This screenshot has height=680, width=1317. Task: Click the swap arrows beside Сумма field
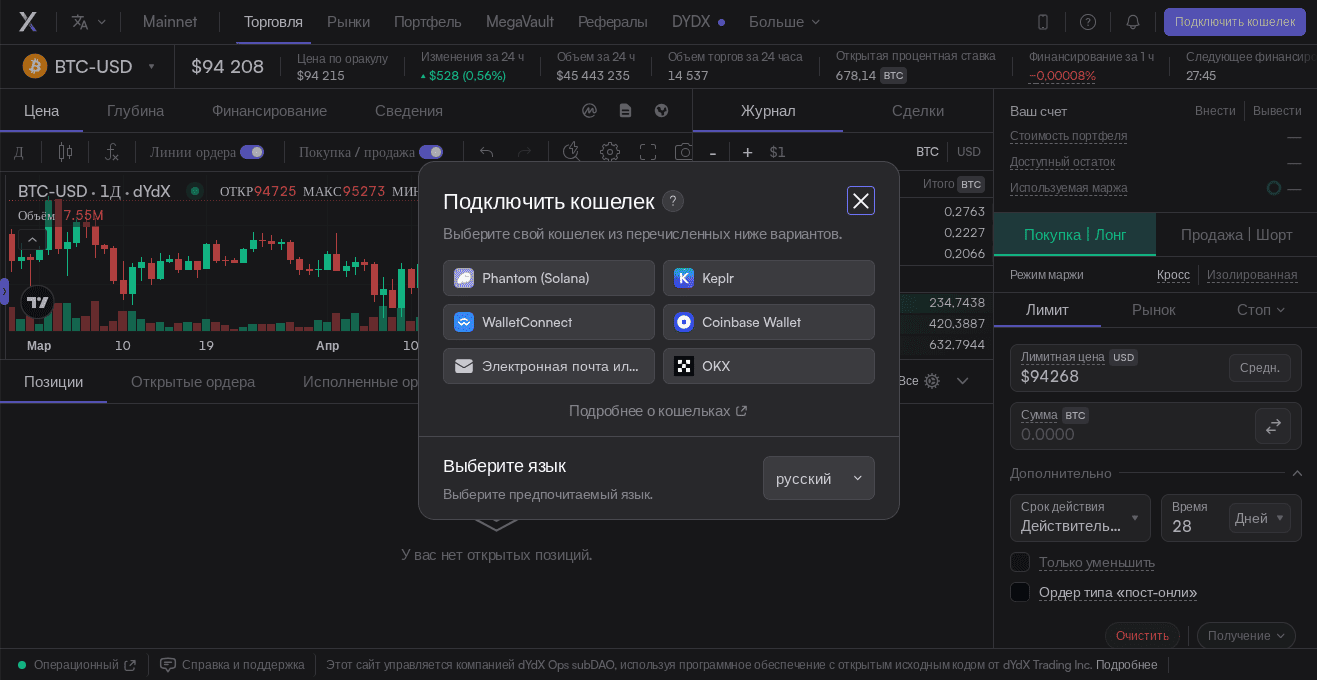click(1273, 426)
